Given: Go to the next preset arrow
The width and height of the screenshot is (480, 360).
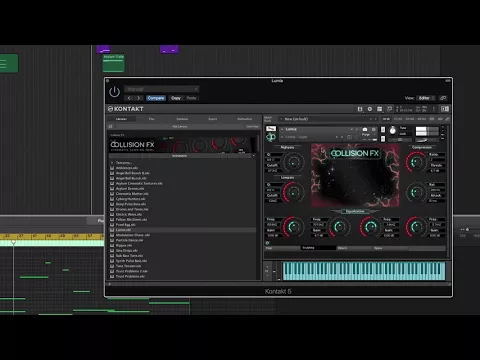Looking at the screenshot, I should click(138, 98).
